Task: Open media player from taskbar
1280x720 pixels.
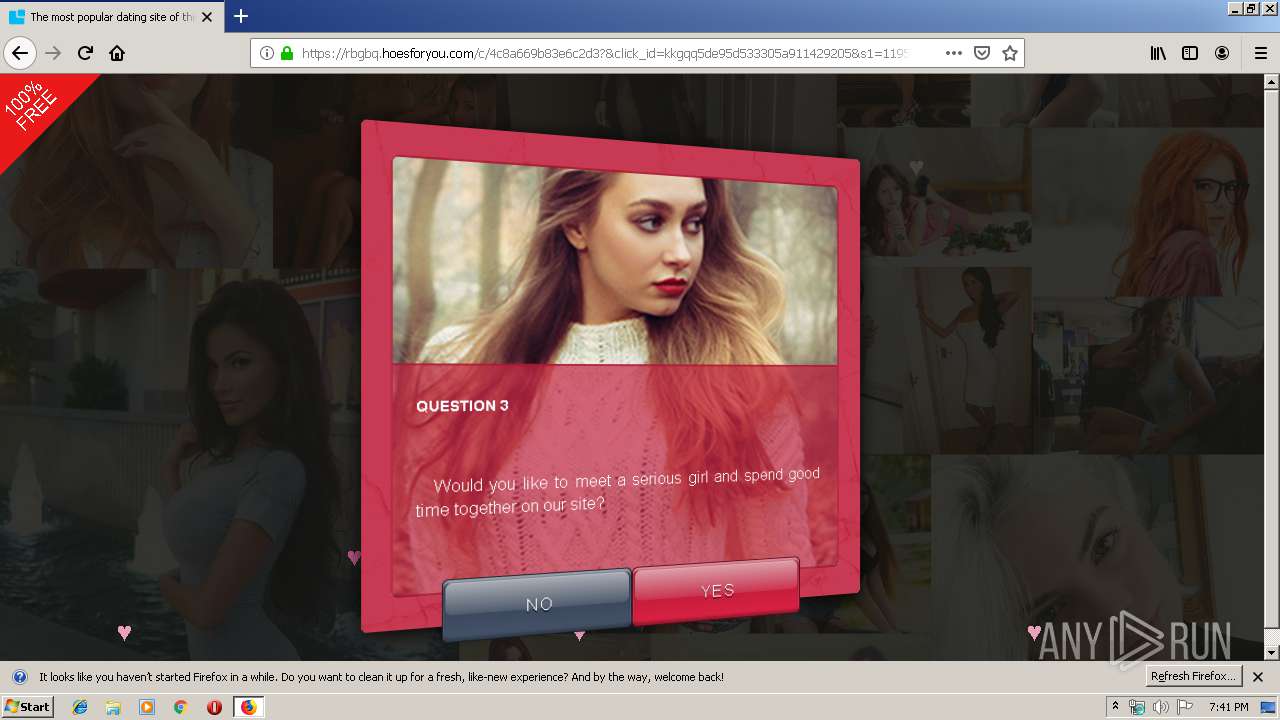Action: [147, 707]
